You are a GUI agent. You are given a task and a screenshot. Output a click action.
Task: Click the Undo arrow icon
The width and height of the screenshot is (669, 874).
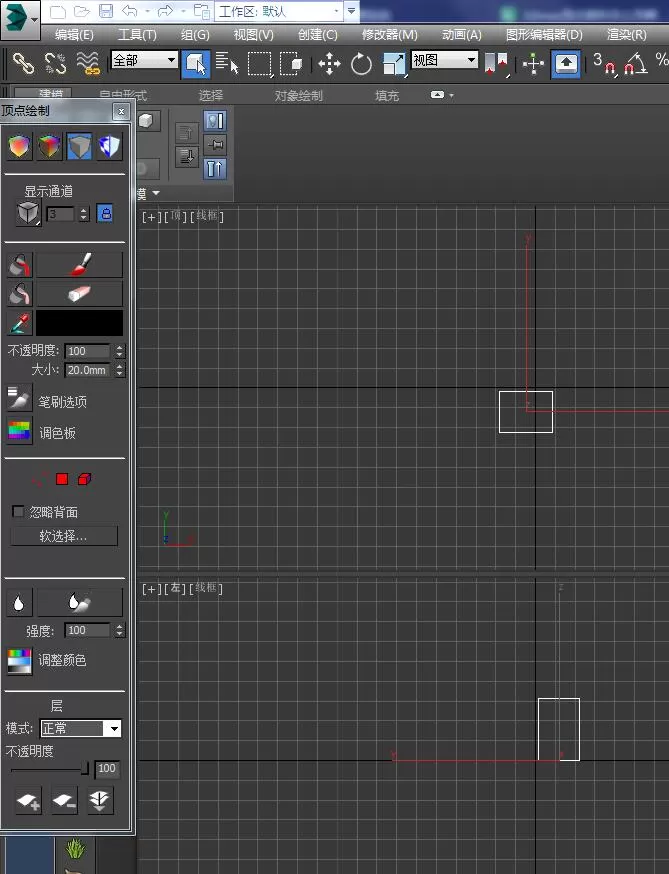(129, 11)
